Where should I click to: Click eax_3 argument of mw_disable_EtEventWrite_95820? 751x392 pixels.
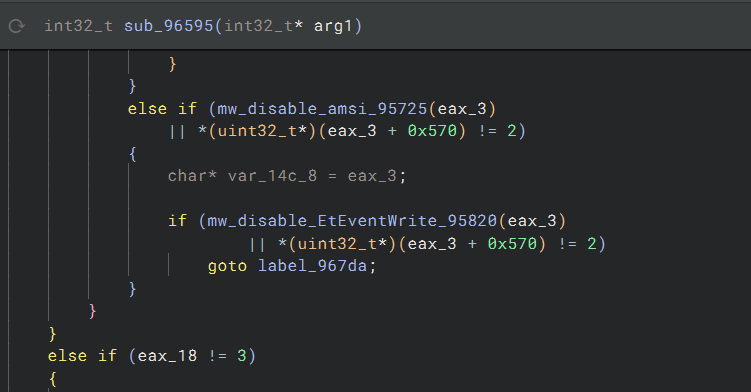pos(532,221)
